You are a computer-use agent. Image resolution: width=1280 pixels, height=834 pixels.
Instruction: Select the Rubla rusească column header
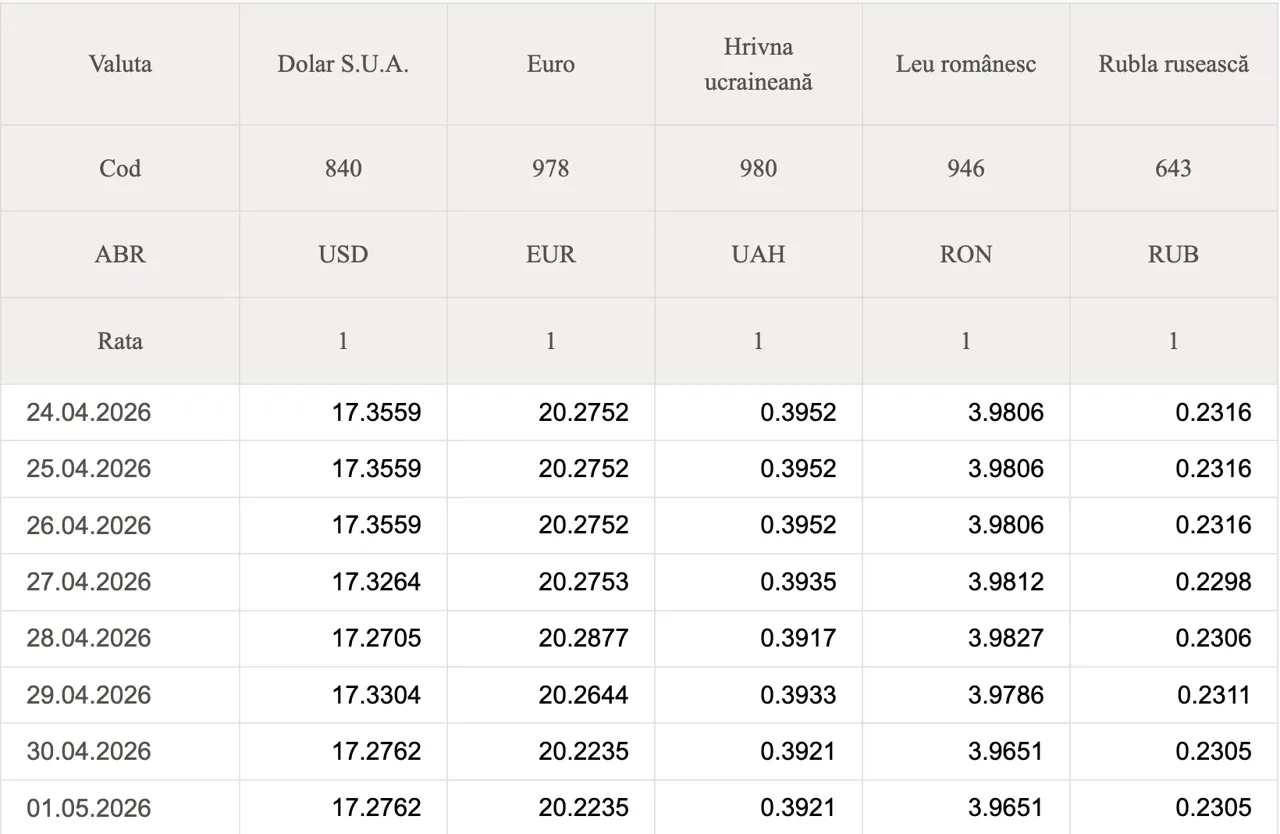click(x=1174, y=64)
